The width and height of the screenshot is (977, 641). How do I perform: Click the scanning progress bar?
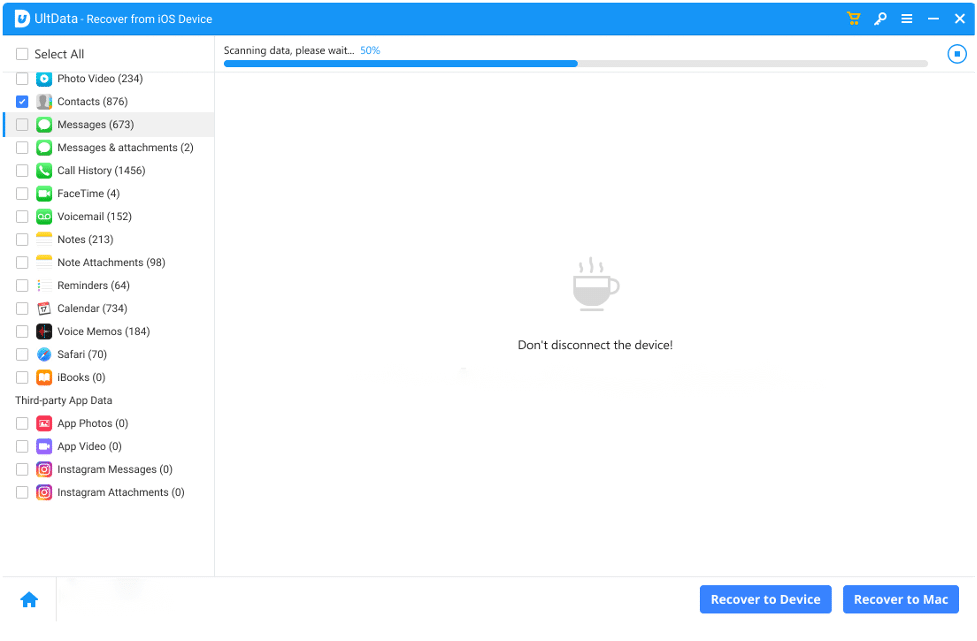click(575, 64)
